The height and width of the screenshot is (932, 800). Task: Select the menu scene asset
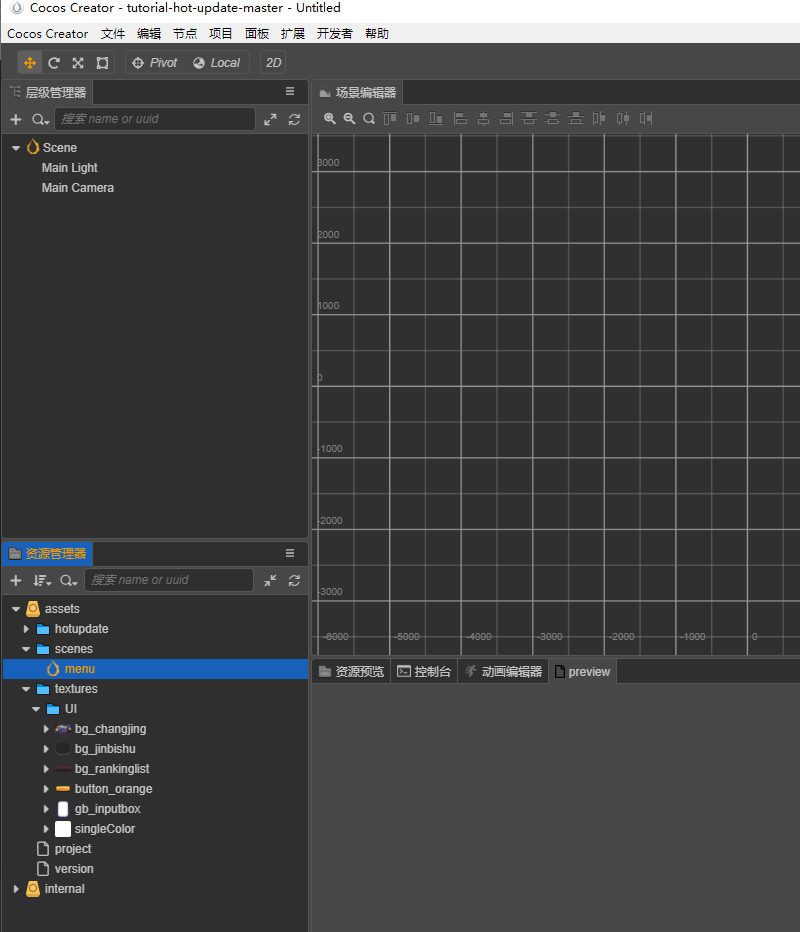click(156, 669)
